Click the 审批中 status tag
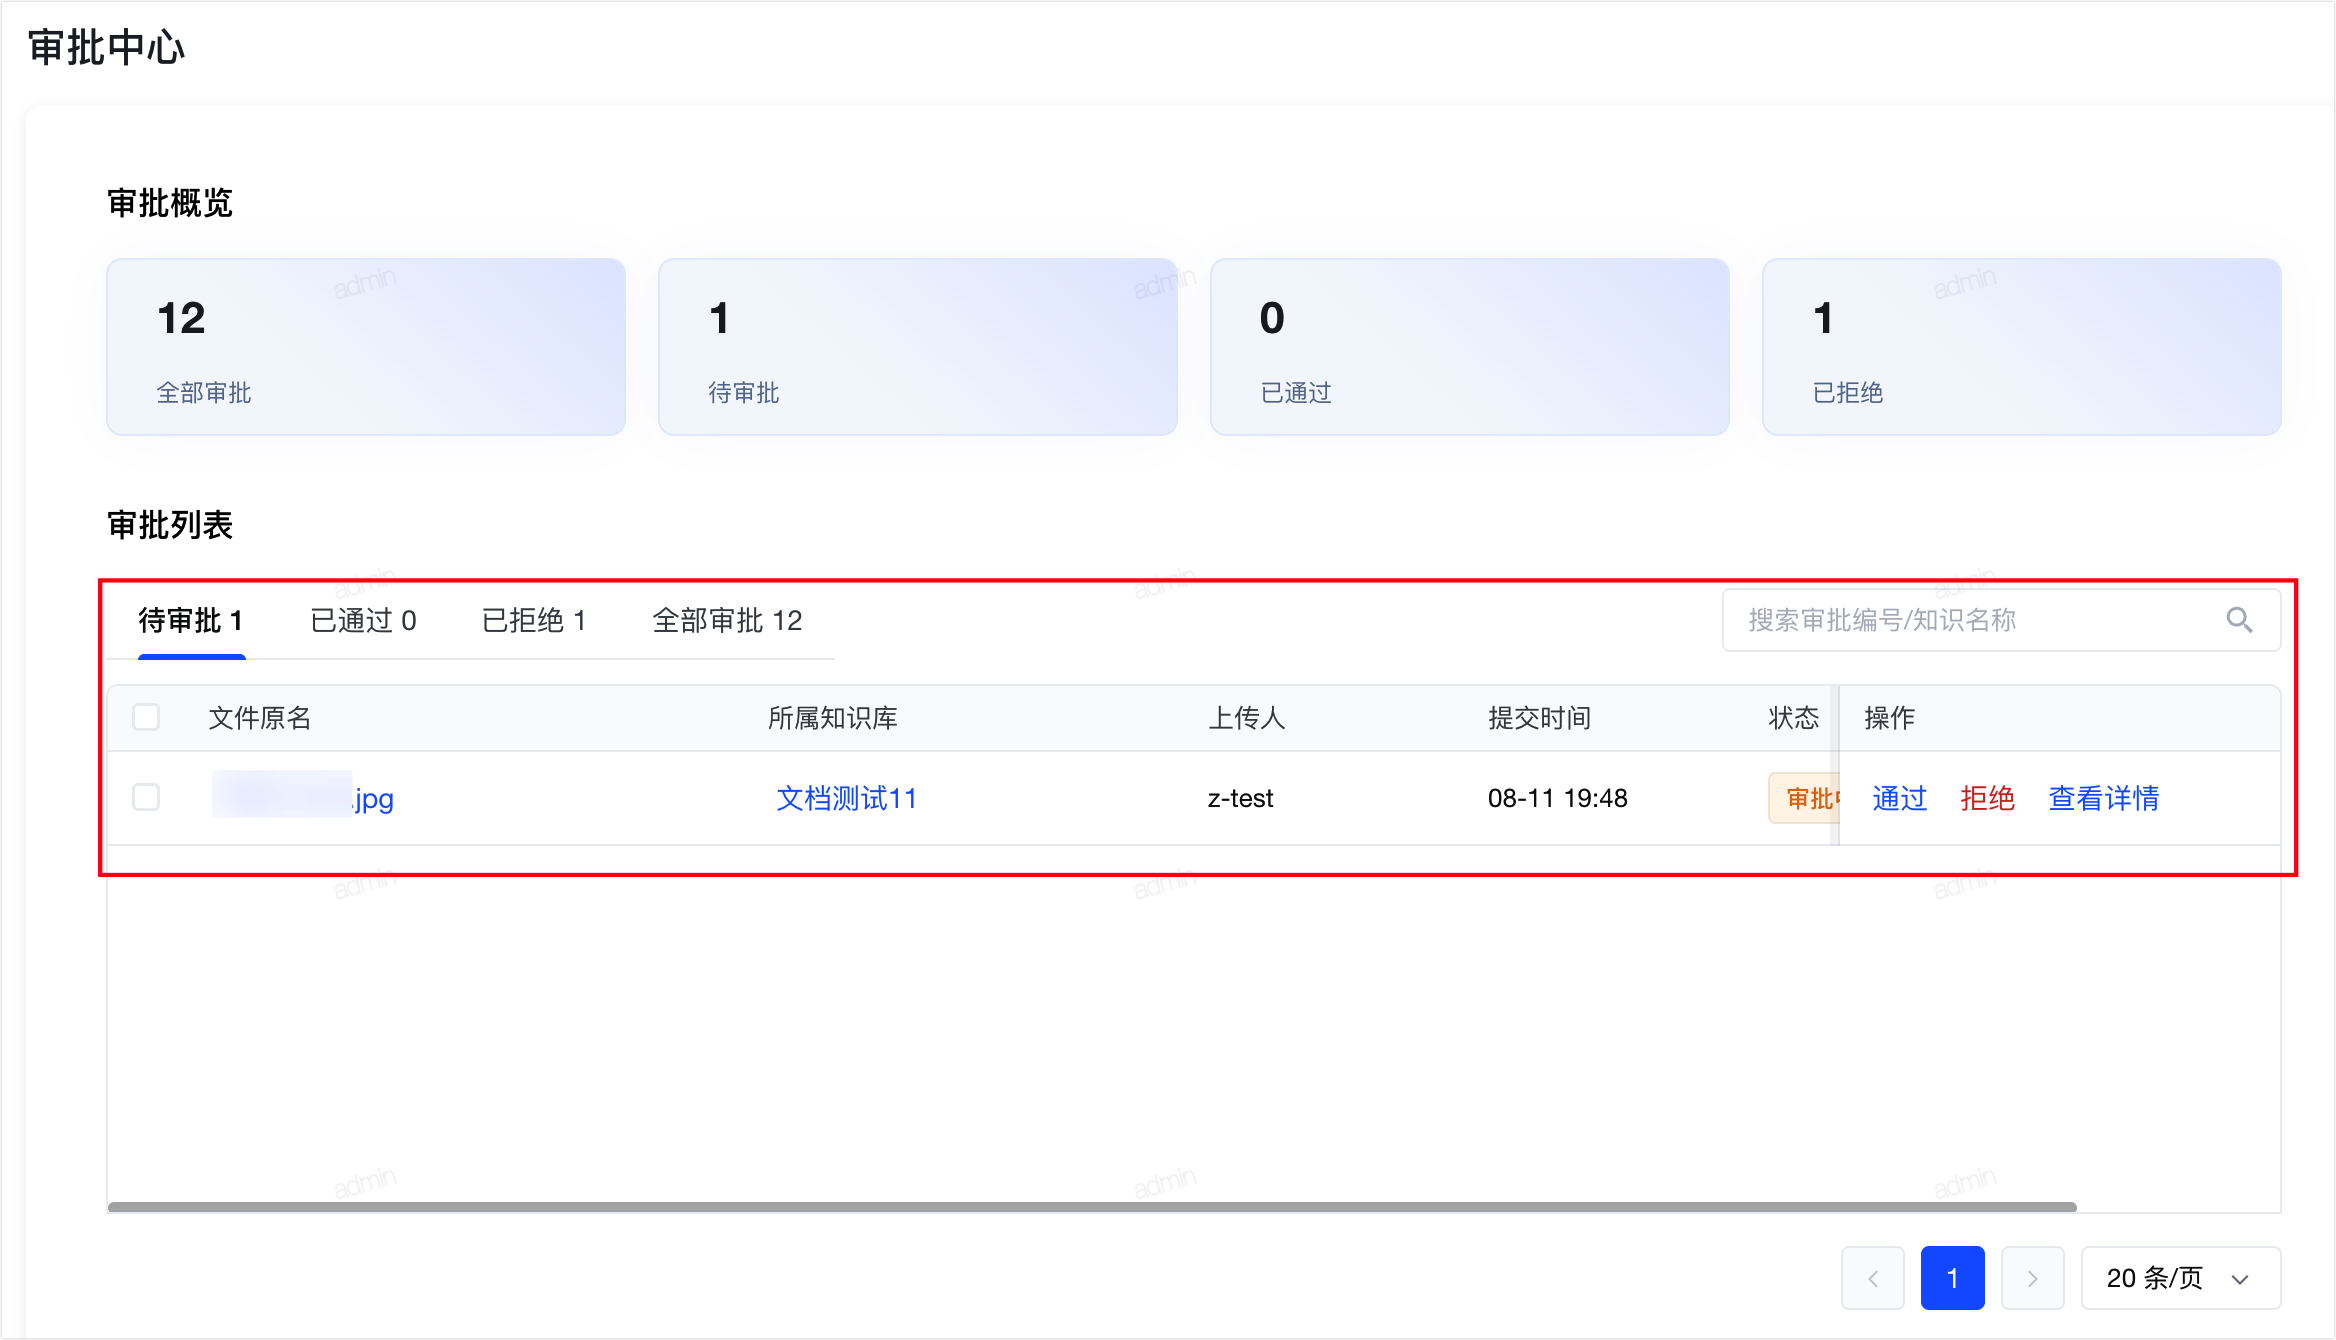This screenshot has width=2336, height=1340. point(1804,798)
